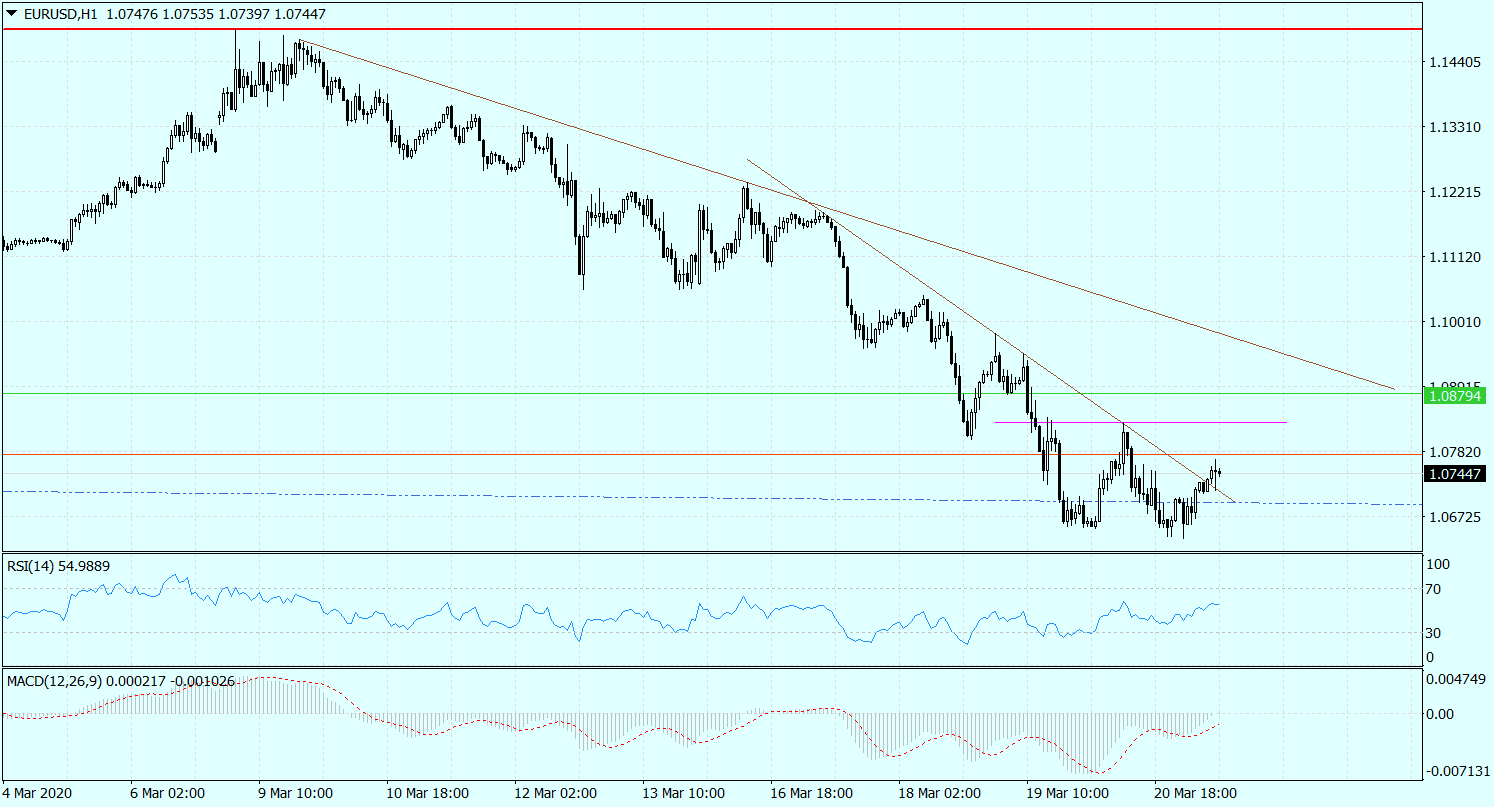1494x807 pixels.
Task: Click the 9 Mar 10:00 time label
Action: tap(296, 793)
